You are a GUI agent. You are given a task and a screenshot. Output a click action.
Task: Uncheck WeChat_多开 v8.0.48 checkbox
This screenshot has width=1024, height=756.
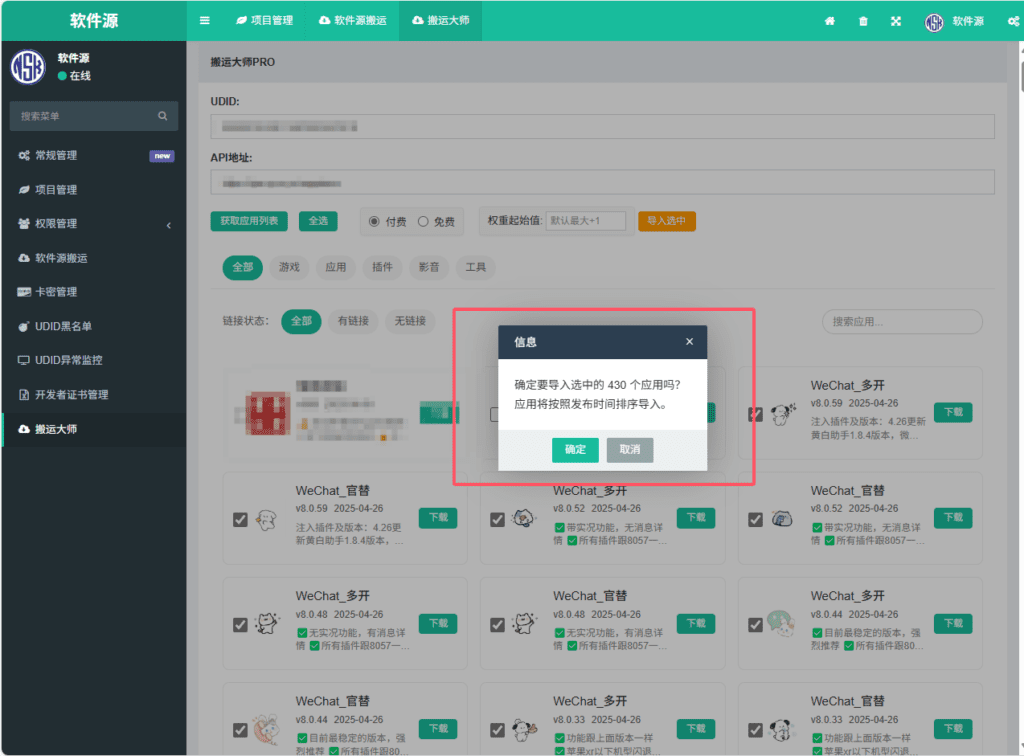[240, 625]
